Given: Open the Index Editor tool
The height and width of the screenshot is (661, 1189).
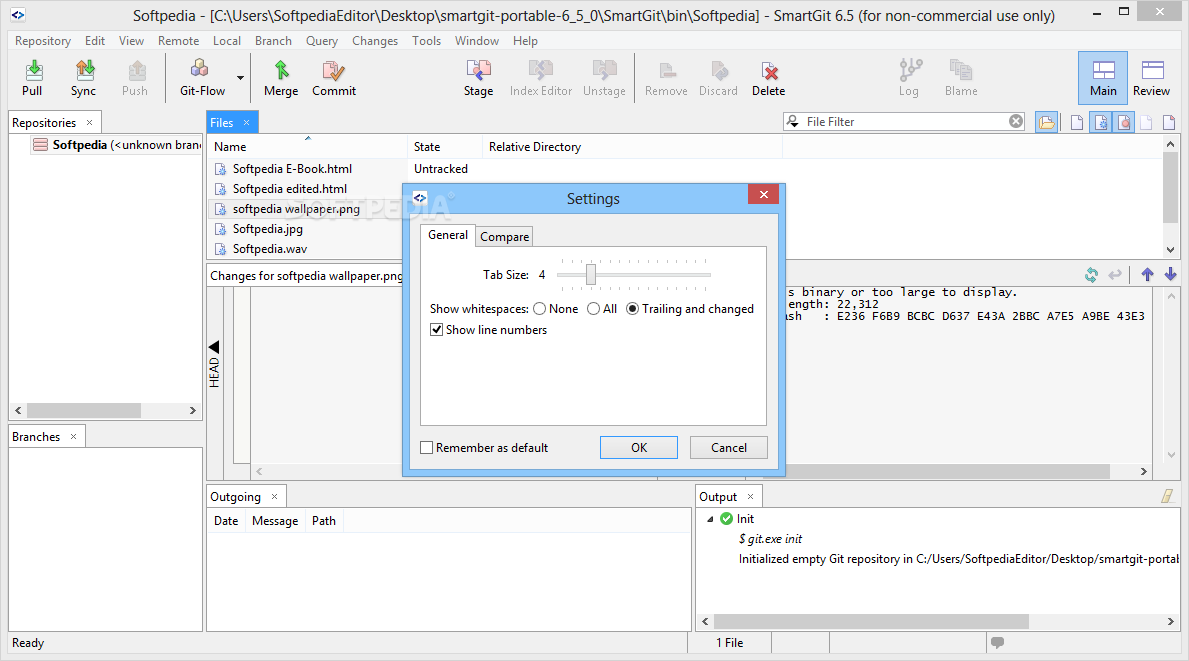Looking at the screenshot, I should [541, 79].
